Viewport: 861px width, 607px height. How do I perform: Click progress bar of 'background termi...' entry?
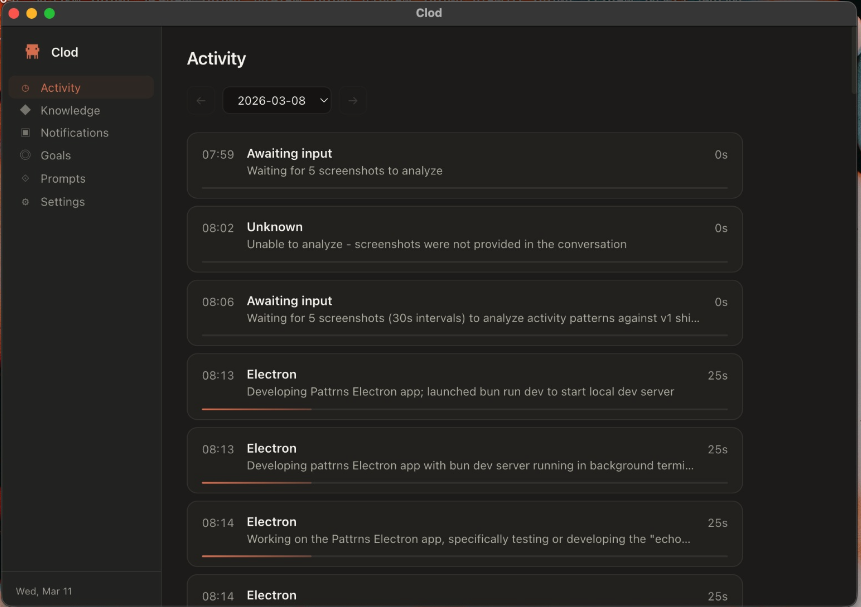click(465, 483)
